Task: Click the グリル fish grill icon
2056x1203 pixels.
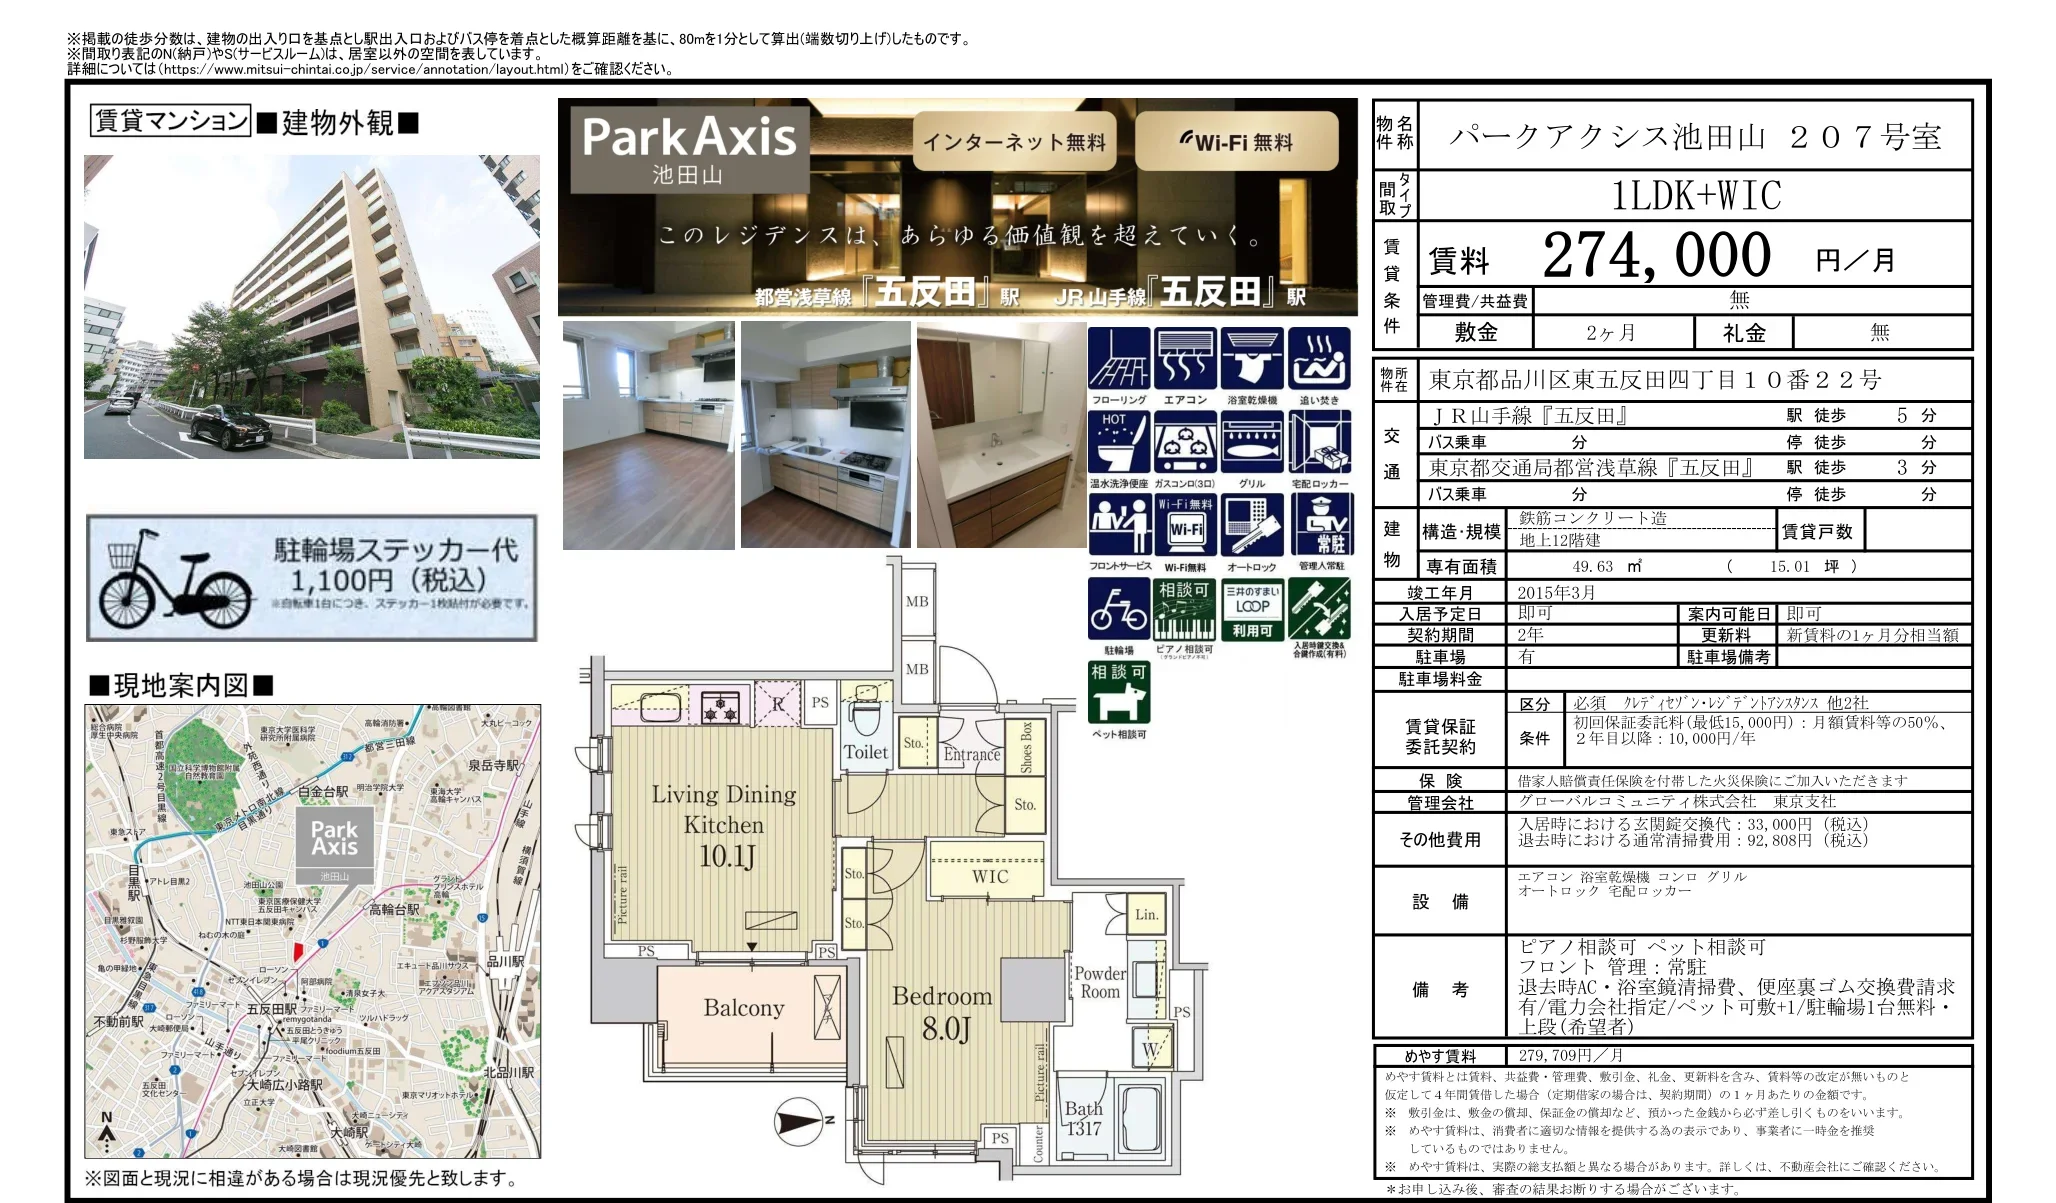Action: click(x=1252, y=442)
